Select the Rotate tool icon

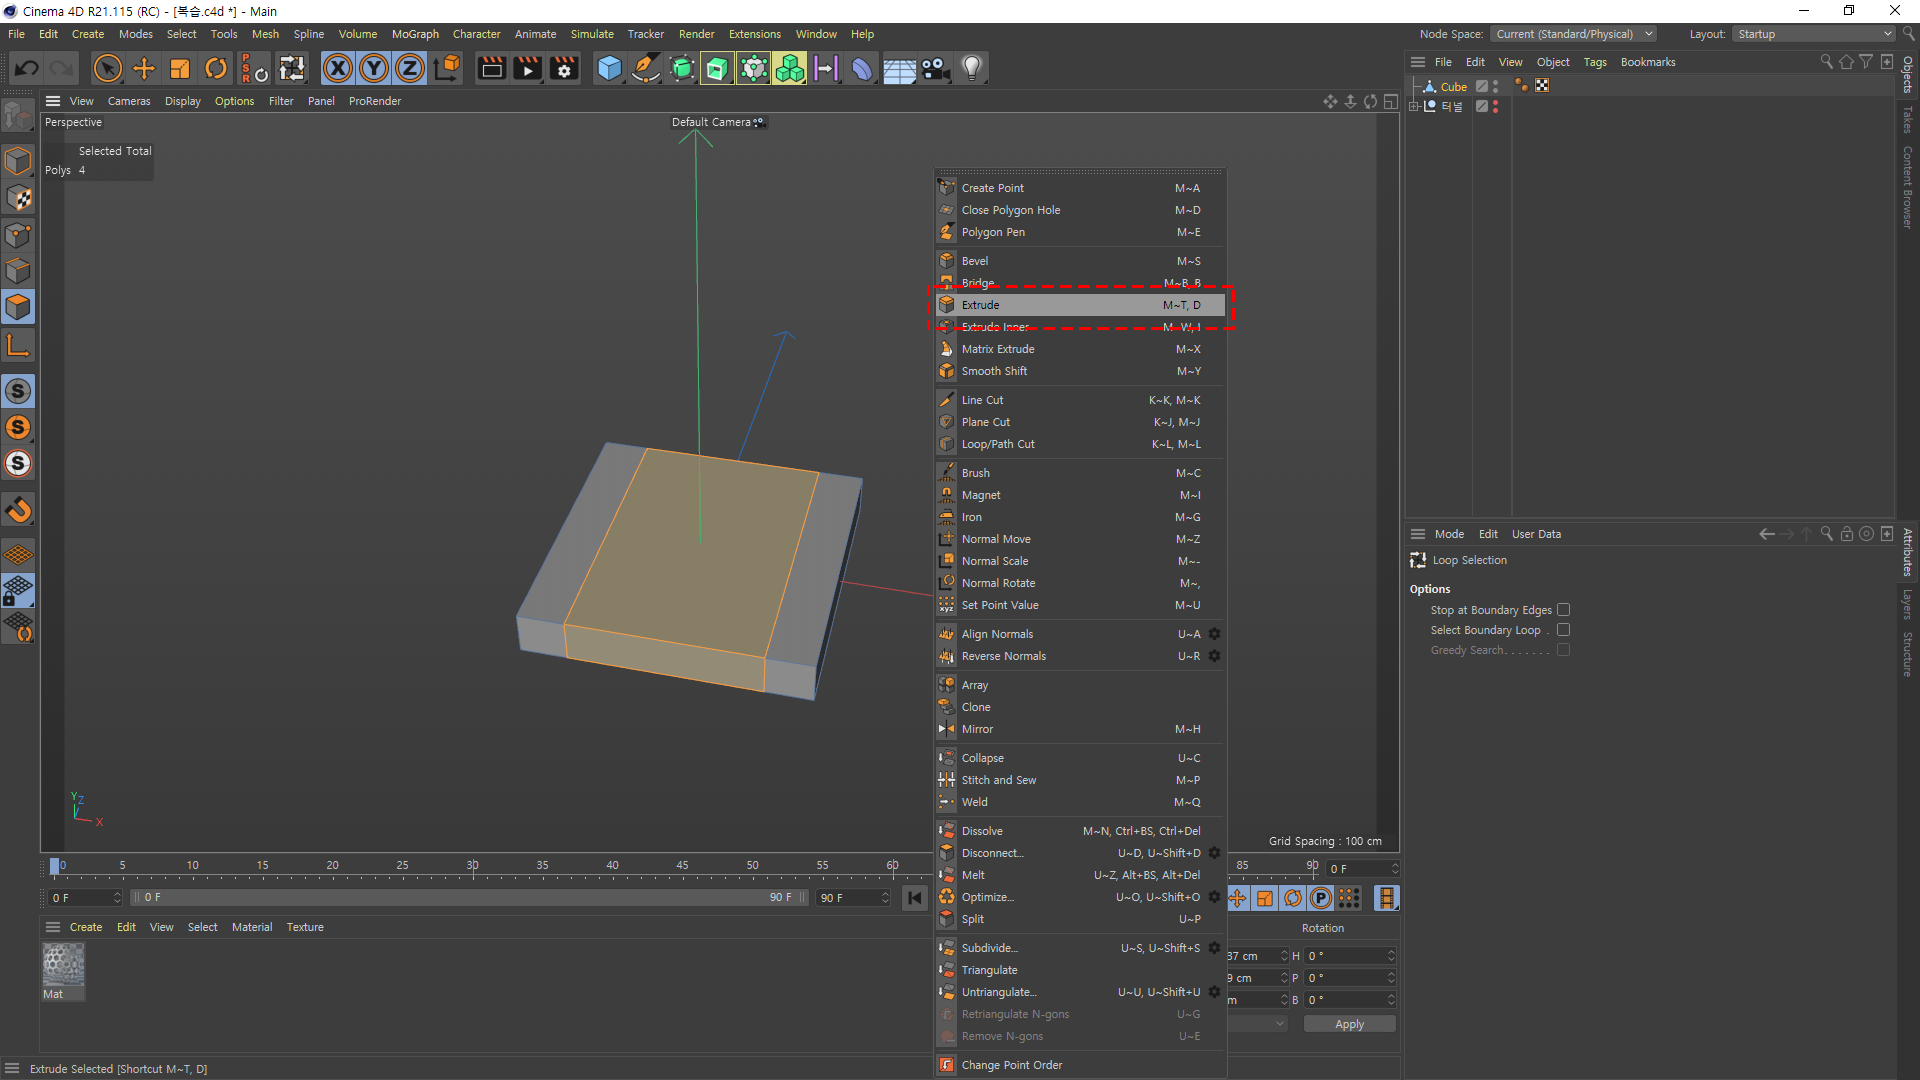tap(216, 68)
